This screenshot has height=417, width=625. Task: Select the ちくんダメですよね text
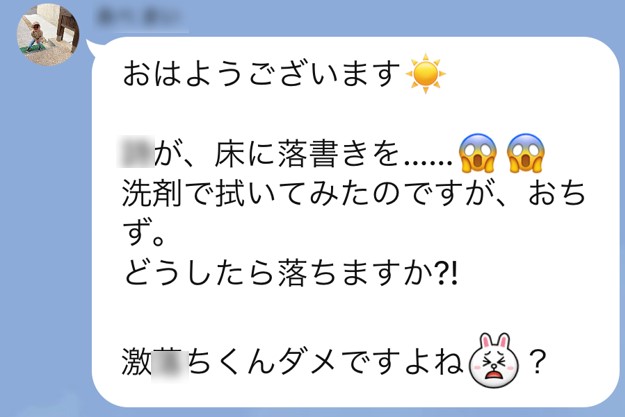pyautogui.click(x=326, y=361)
